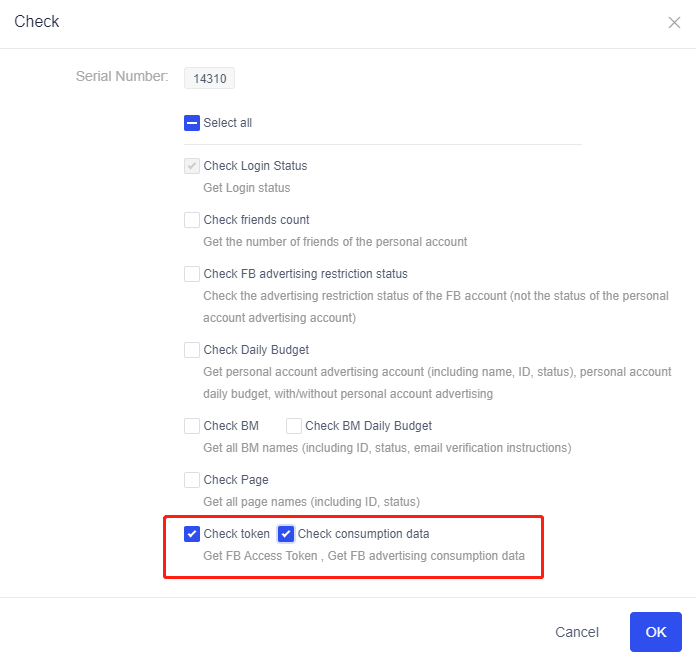Click the 'Get all page names' description
Screen dimensions: 696x661
tap(311, 501)
